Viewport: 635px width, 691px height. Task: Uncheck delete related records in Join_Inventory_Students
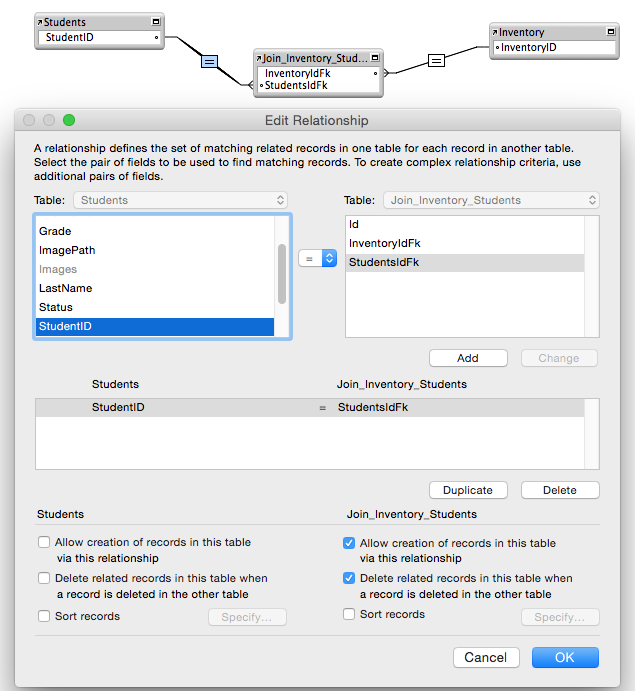point(349,578)
